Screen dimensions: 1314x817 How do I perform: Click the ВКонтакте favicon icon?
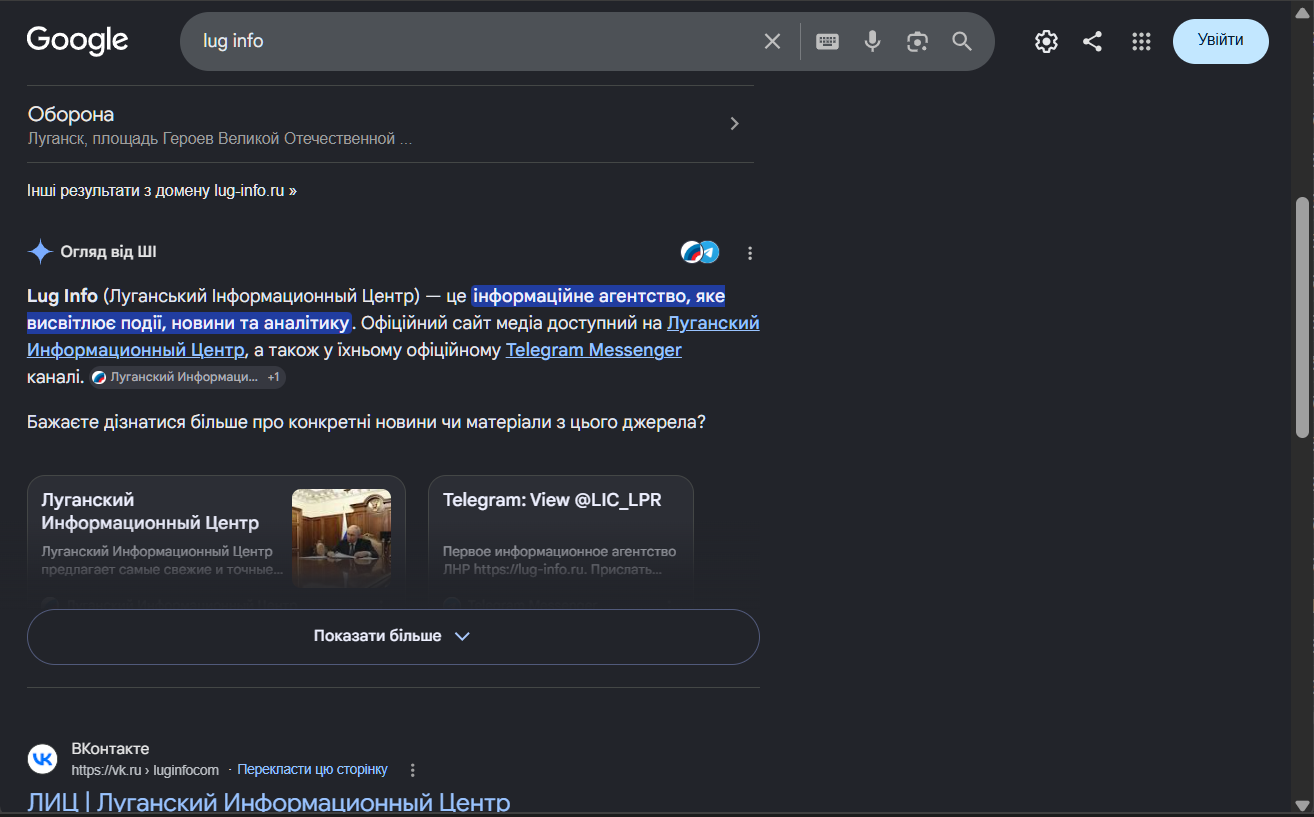43,759
